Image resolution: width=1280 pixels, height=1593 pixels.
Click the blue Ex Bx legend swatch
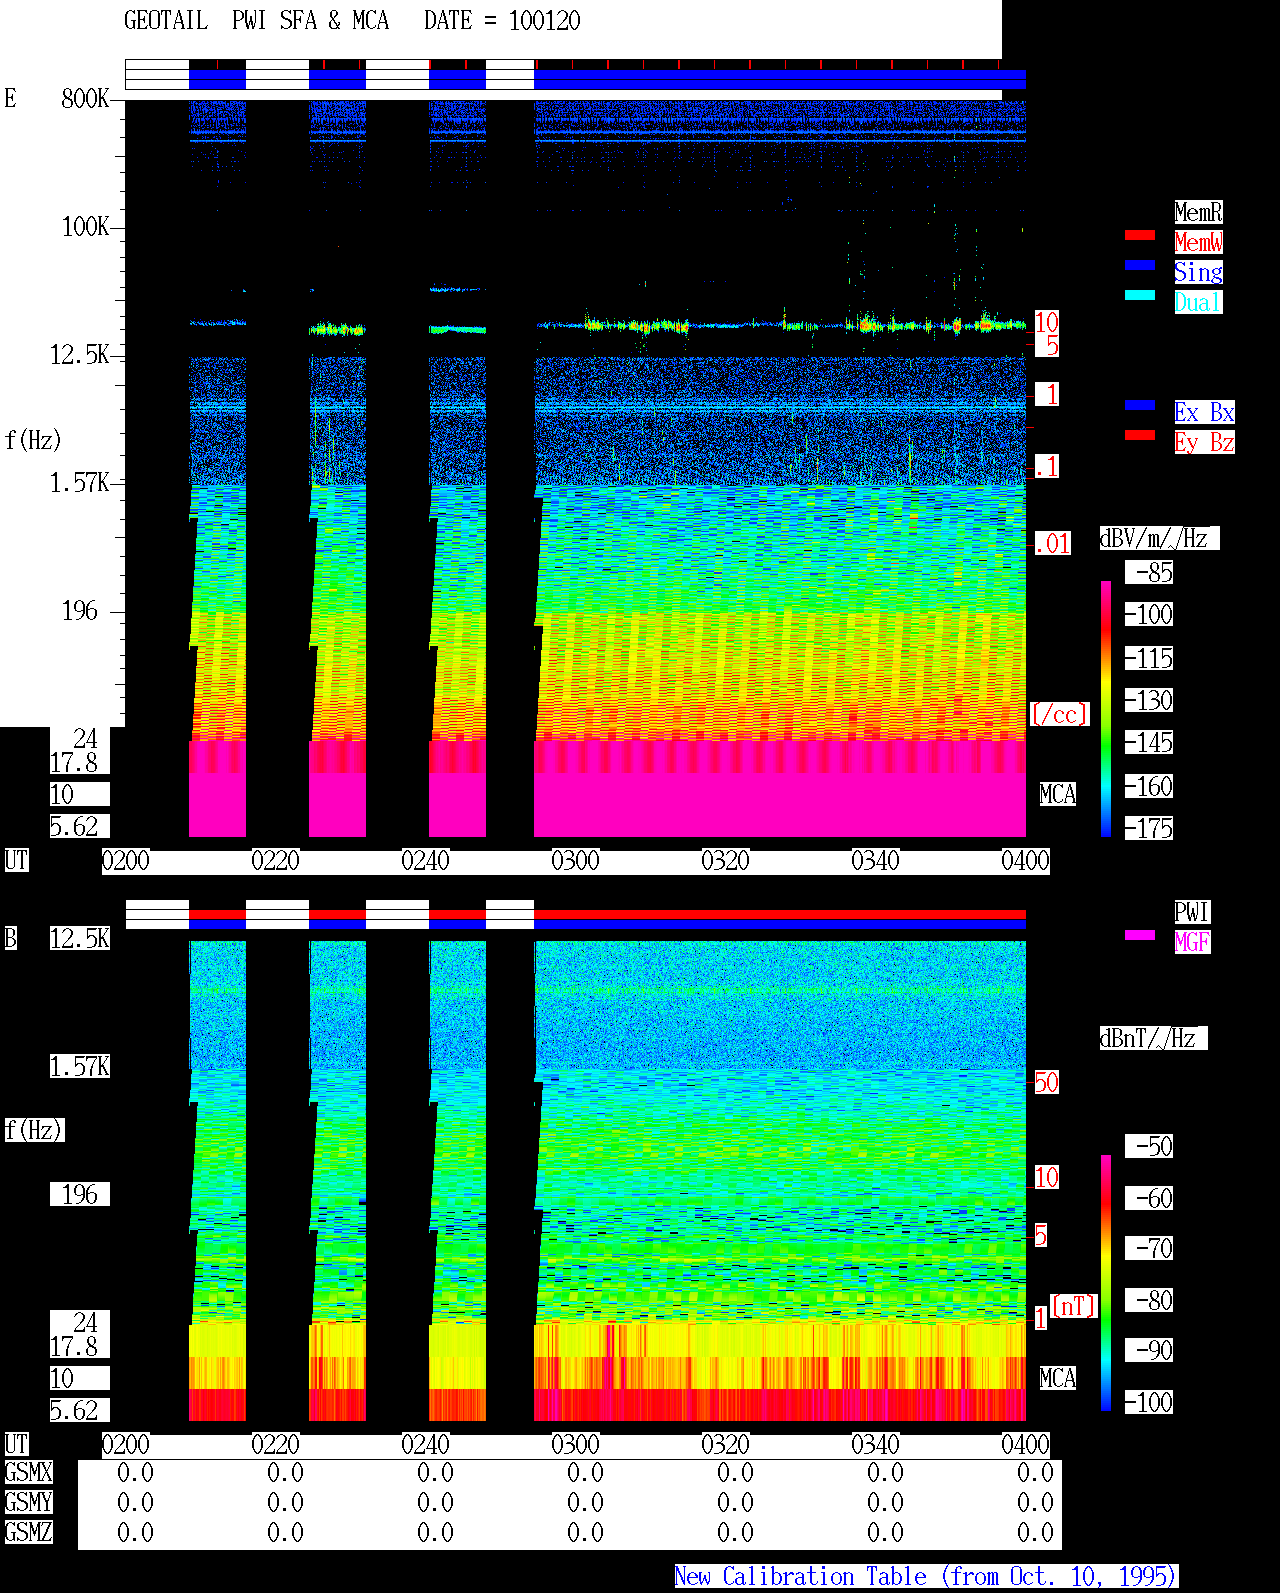(1140, 405)
